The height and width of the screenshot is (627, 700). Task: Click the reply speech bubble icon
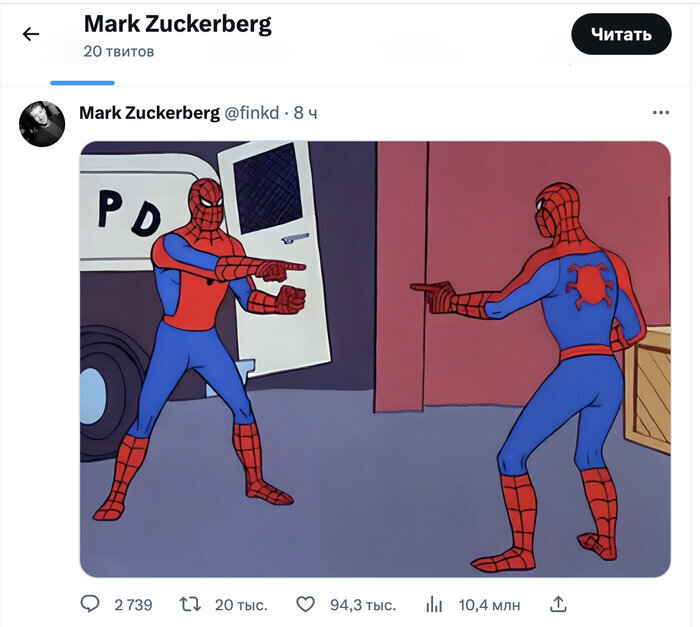click(90, 604)
